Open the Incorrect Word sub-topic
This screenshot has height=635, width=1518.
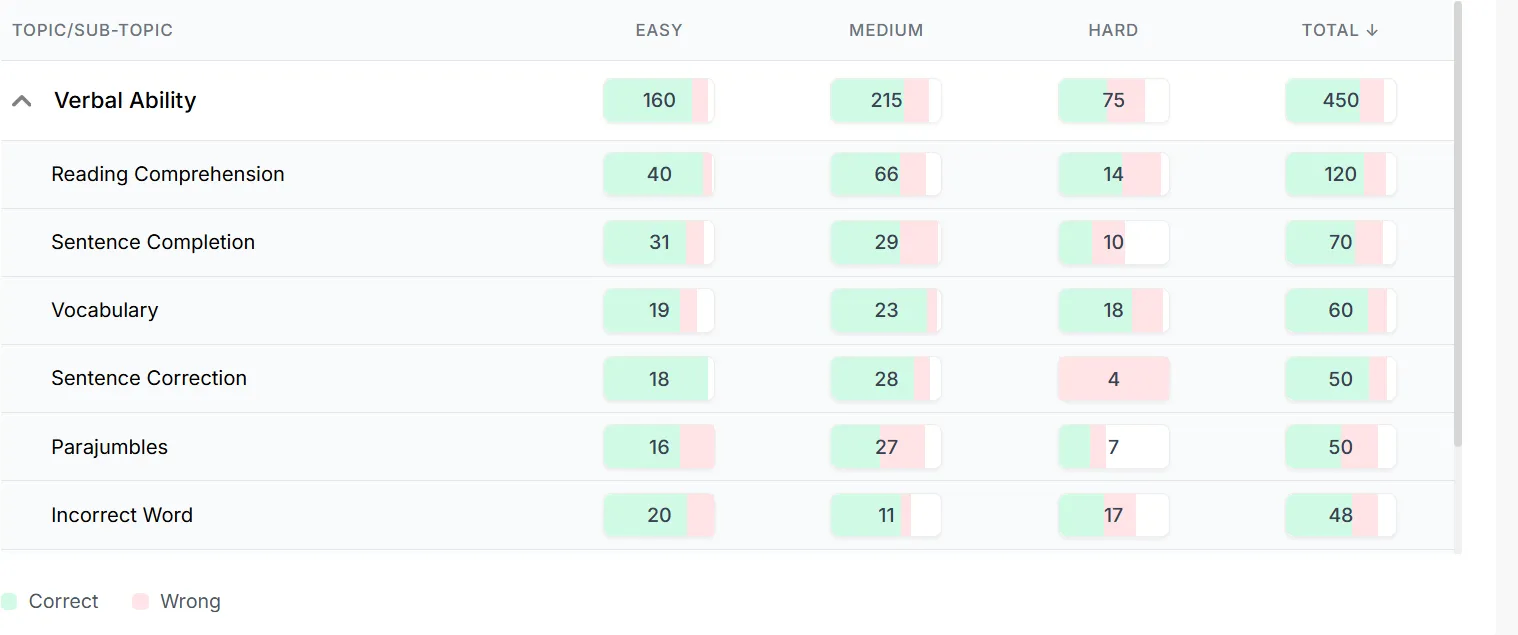(122, 515)
